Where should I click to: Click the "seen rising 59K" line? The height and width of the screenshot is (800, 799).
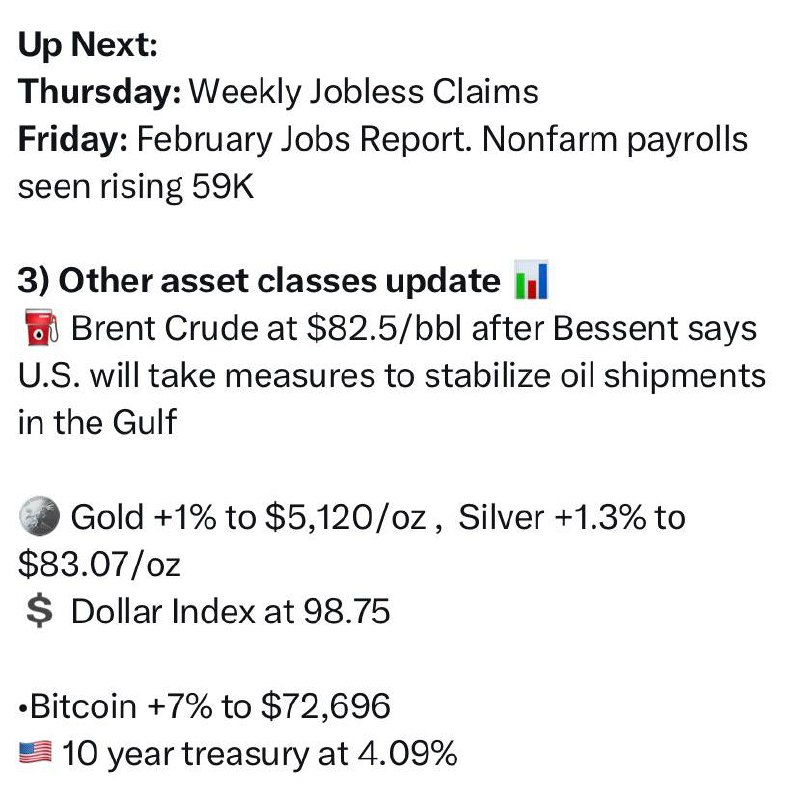tap(136, 187)
